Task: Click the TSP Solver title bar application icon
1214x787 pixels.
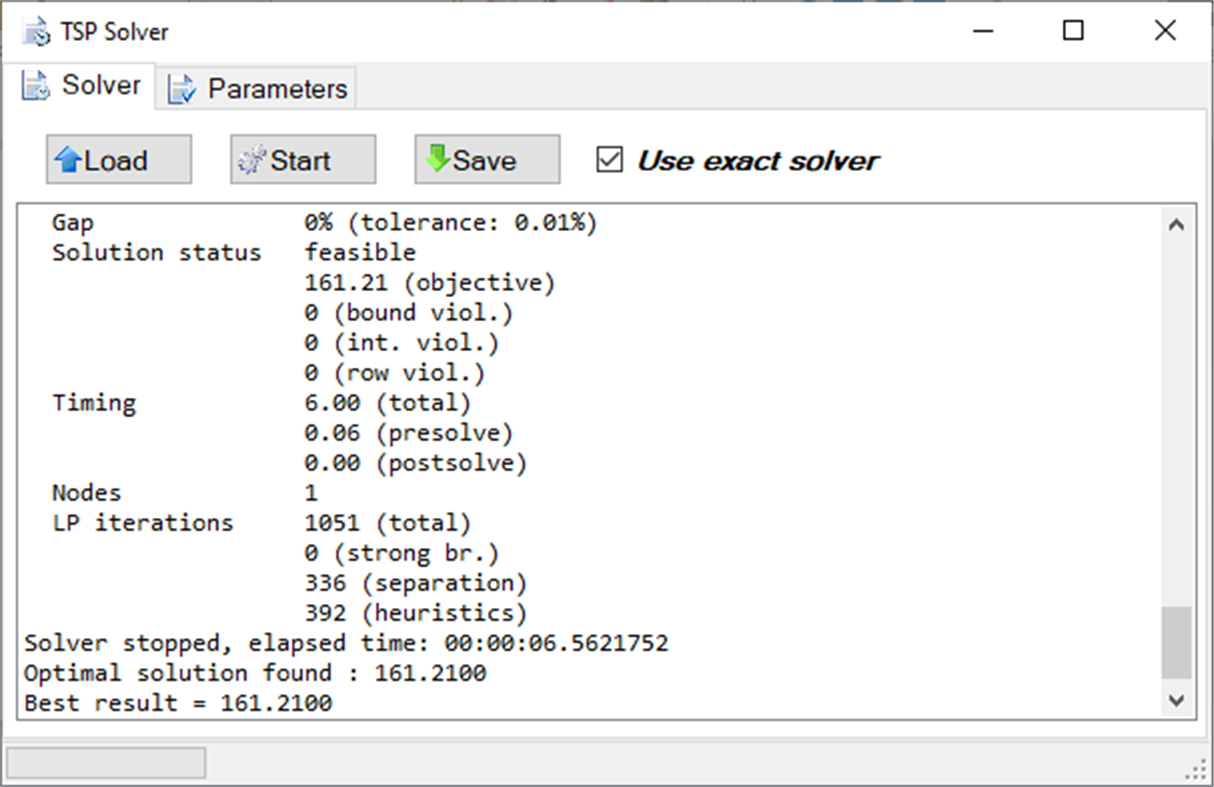Action: (34, 31)
